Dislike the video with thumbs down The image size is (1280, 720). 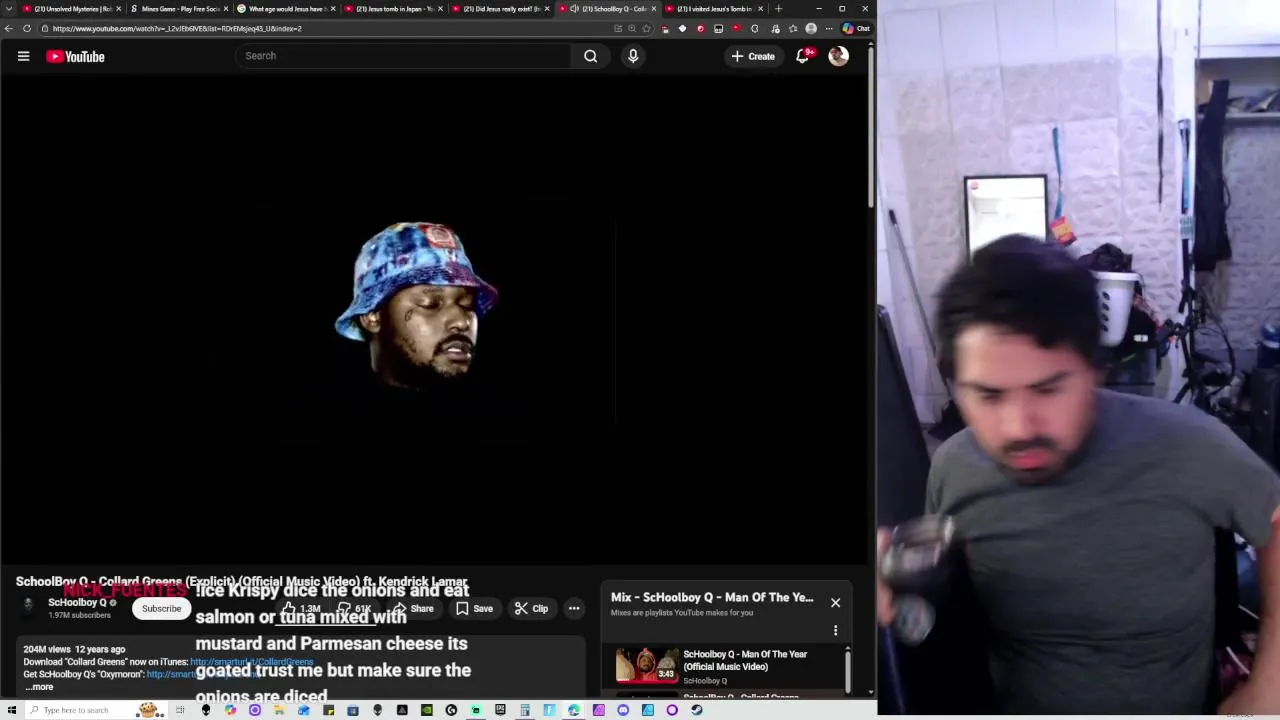coord(354,608)
